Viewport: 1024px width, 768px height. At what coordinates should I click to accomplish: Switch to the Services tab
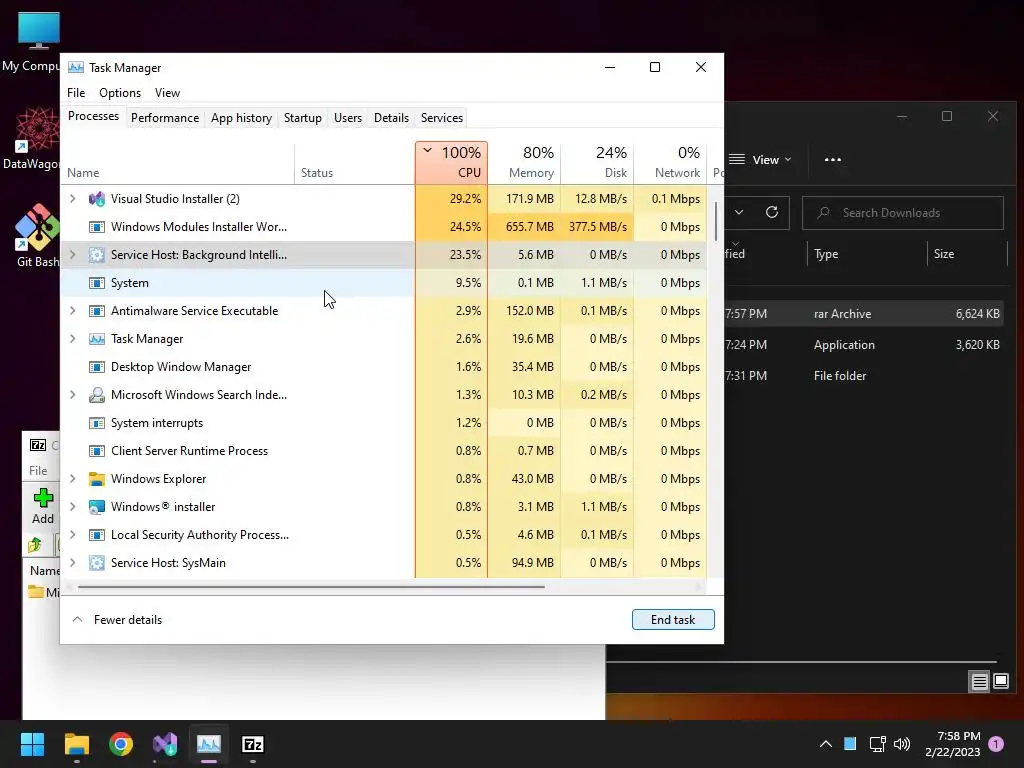tap(441, 118)
